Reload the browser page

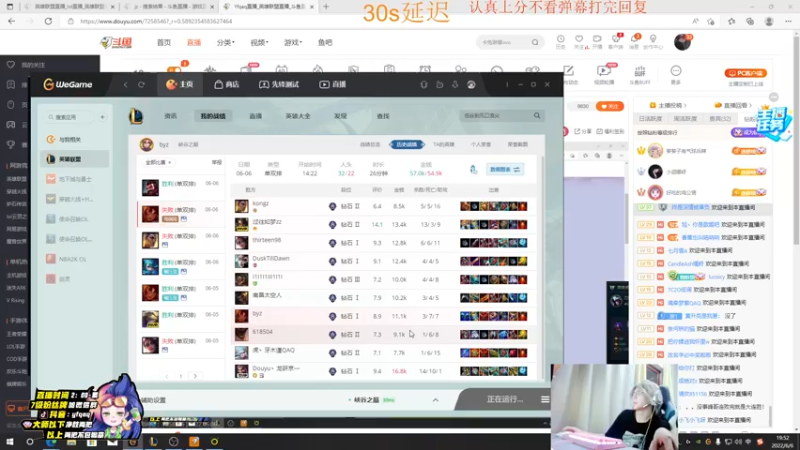48,21
